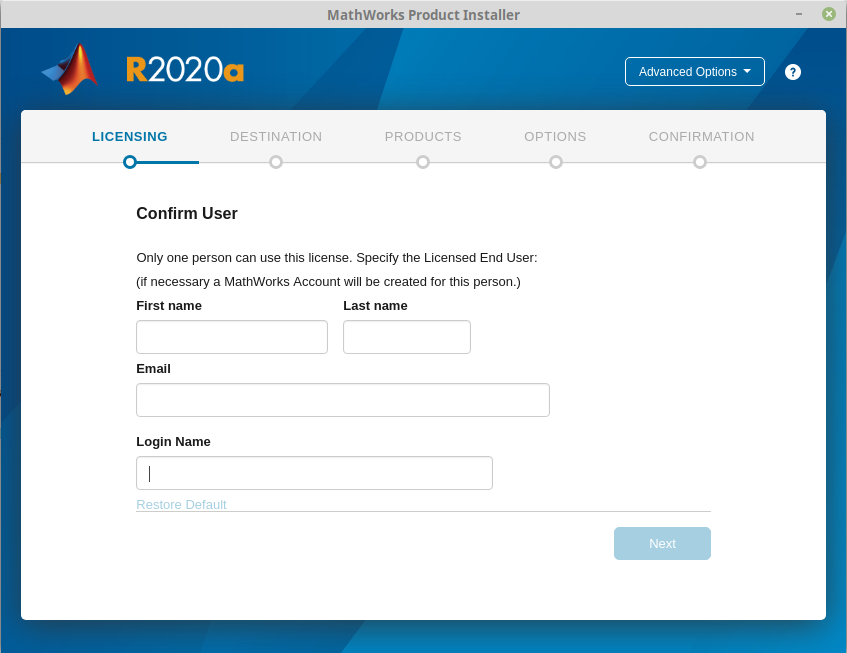The image size is (847, 653).
Task: Click into the Last name field
Action: [x=406, y=337]
